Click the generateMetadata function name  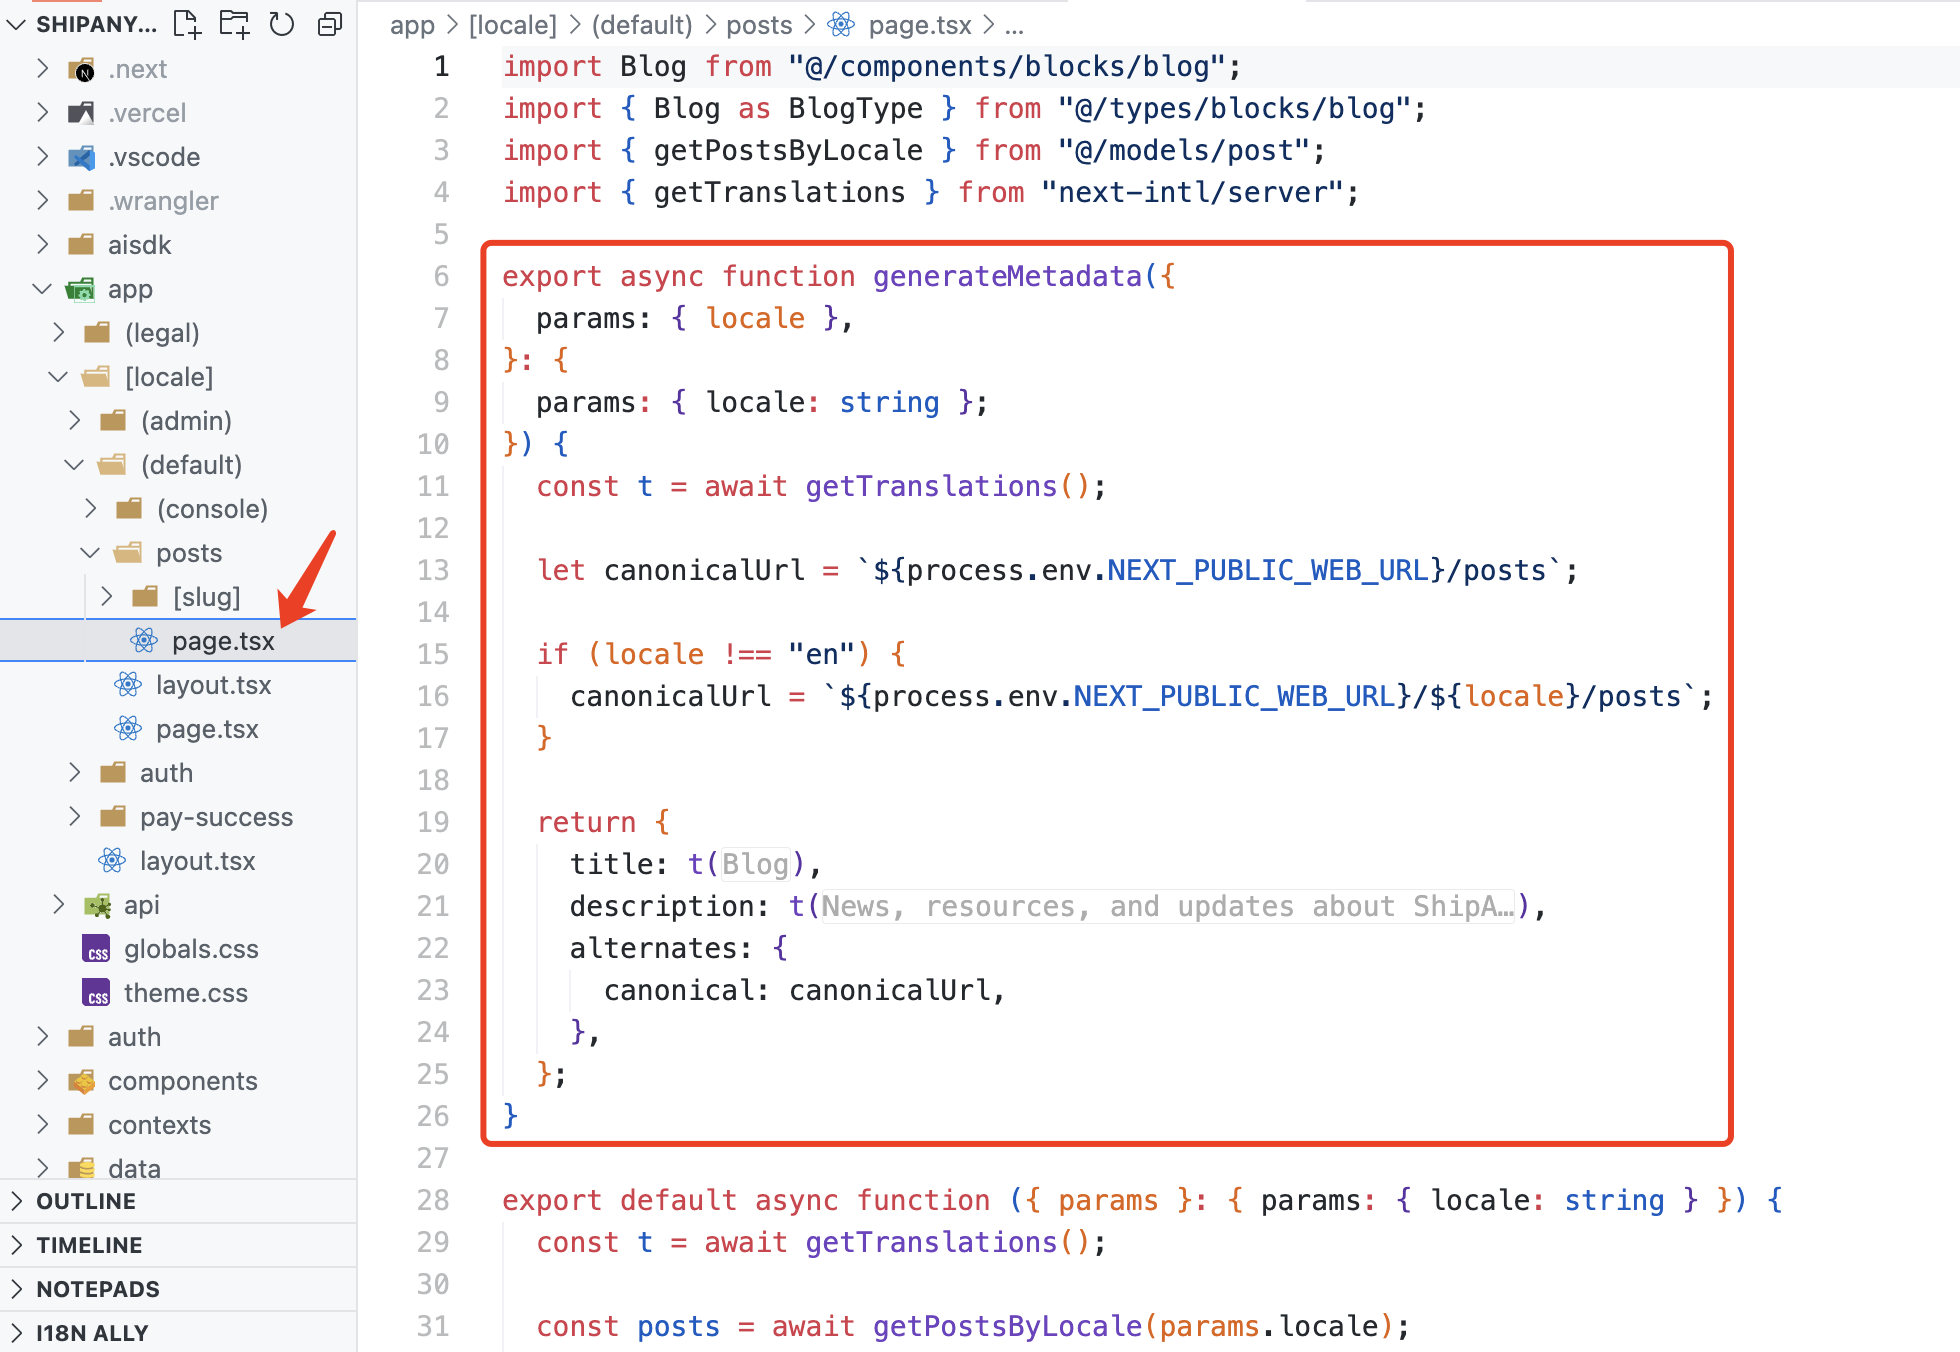click(1007, 276)
